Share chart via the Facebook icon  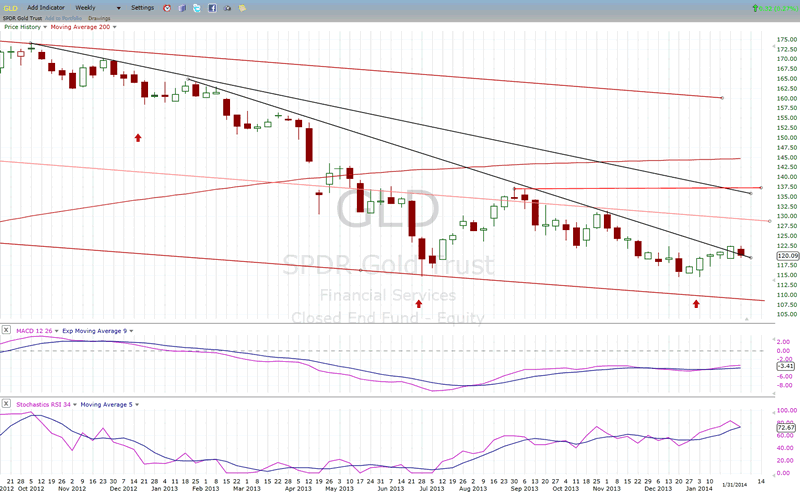pos(212,8)
